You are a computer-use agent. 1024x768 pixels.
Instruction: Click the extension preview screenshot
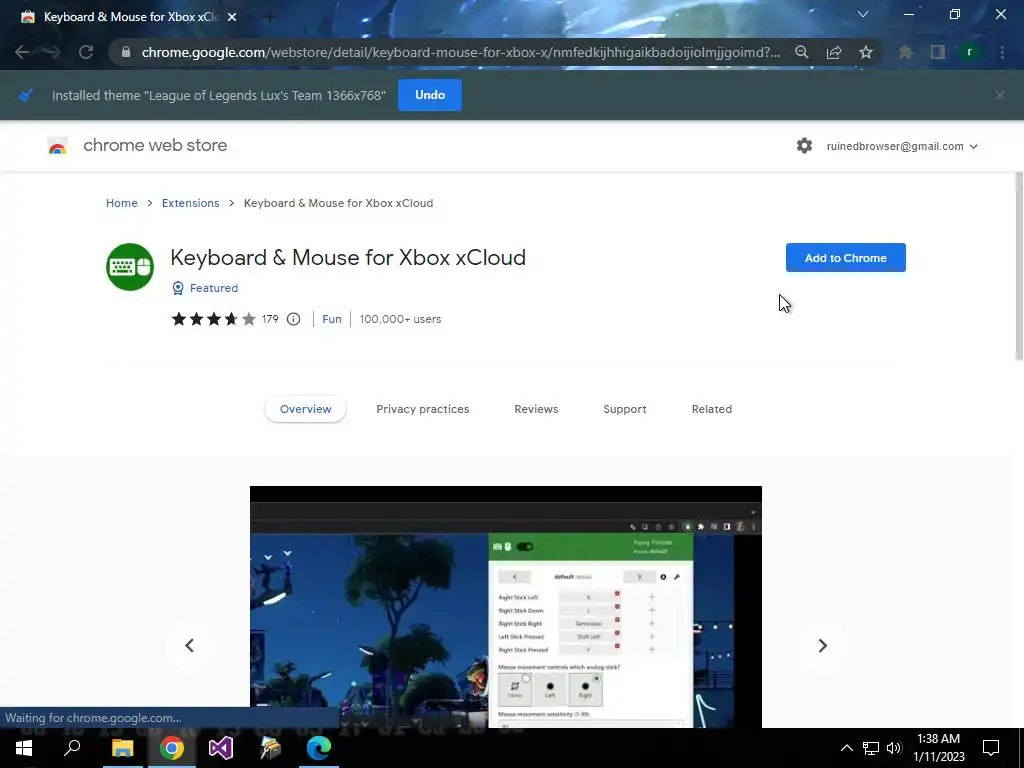pos(505,607)
